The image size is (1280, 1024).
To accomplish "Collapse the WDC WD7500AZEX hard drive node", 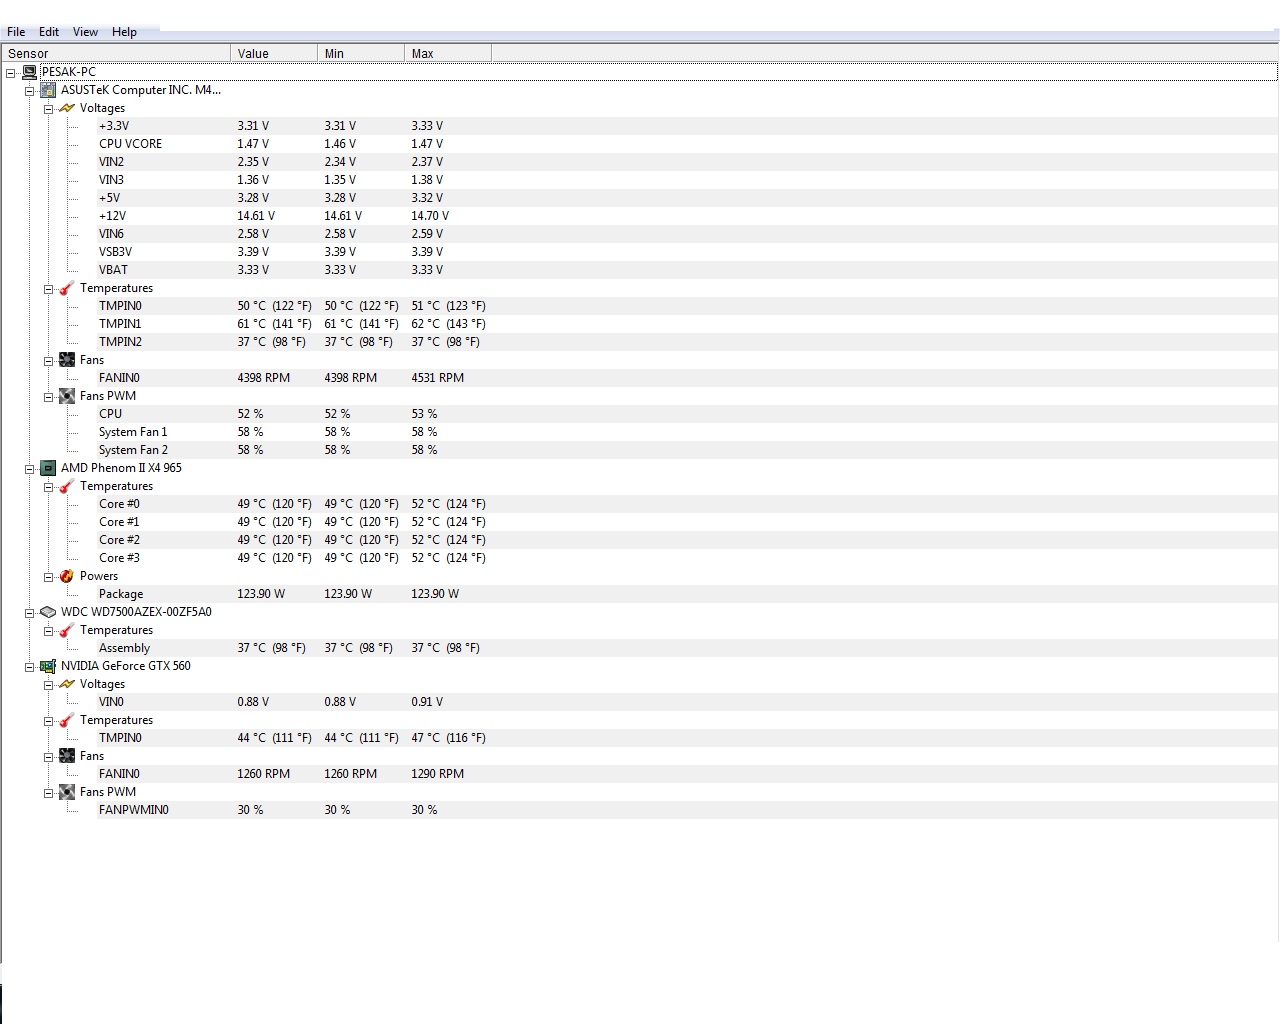I will (29, 612).
